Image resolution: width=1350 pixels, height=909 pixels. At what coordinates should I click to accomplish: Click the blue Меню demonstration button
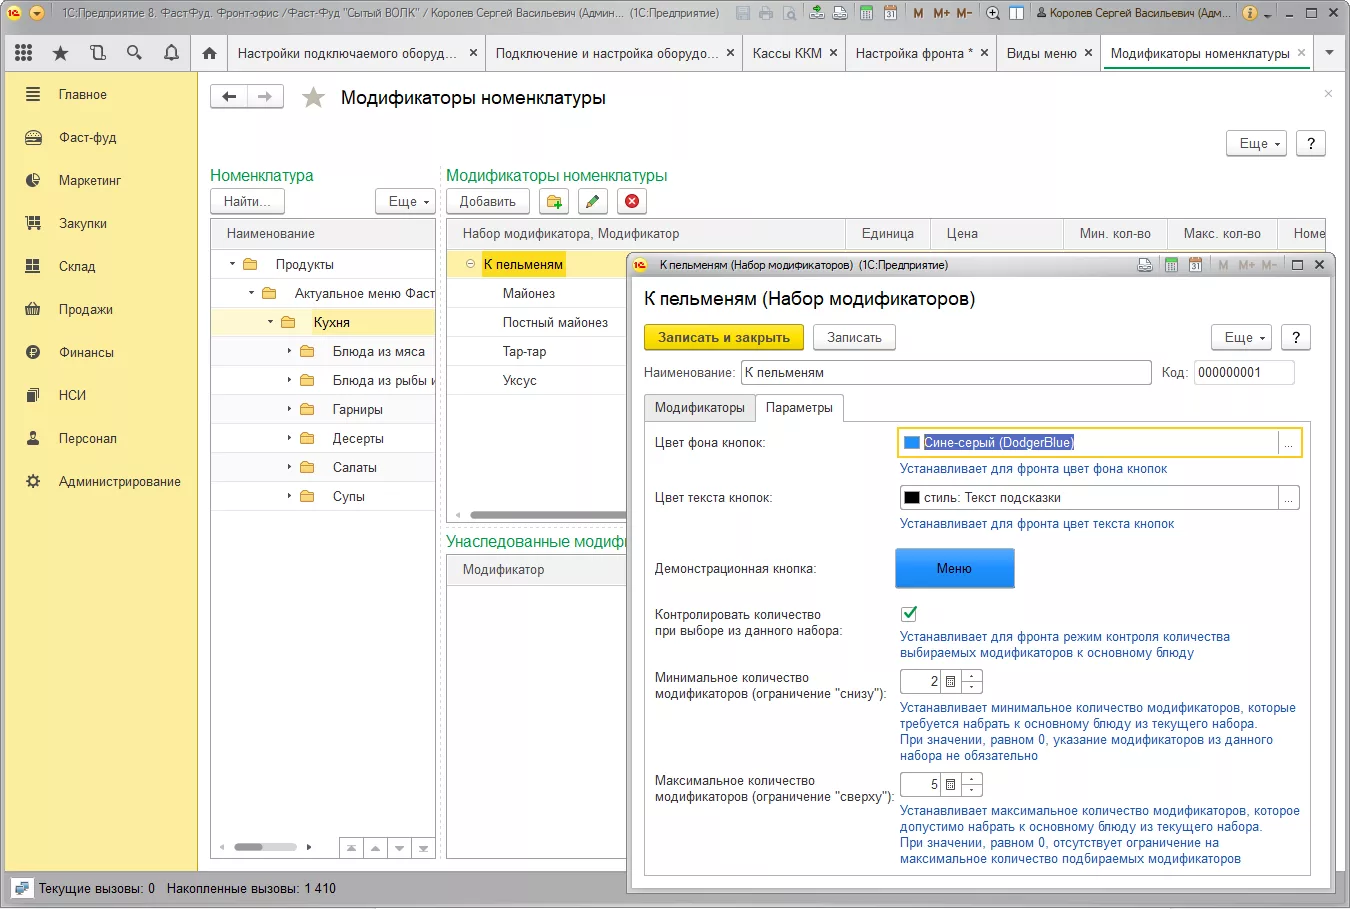tap(955, 568)
